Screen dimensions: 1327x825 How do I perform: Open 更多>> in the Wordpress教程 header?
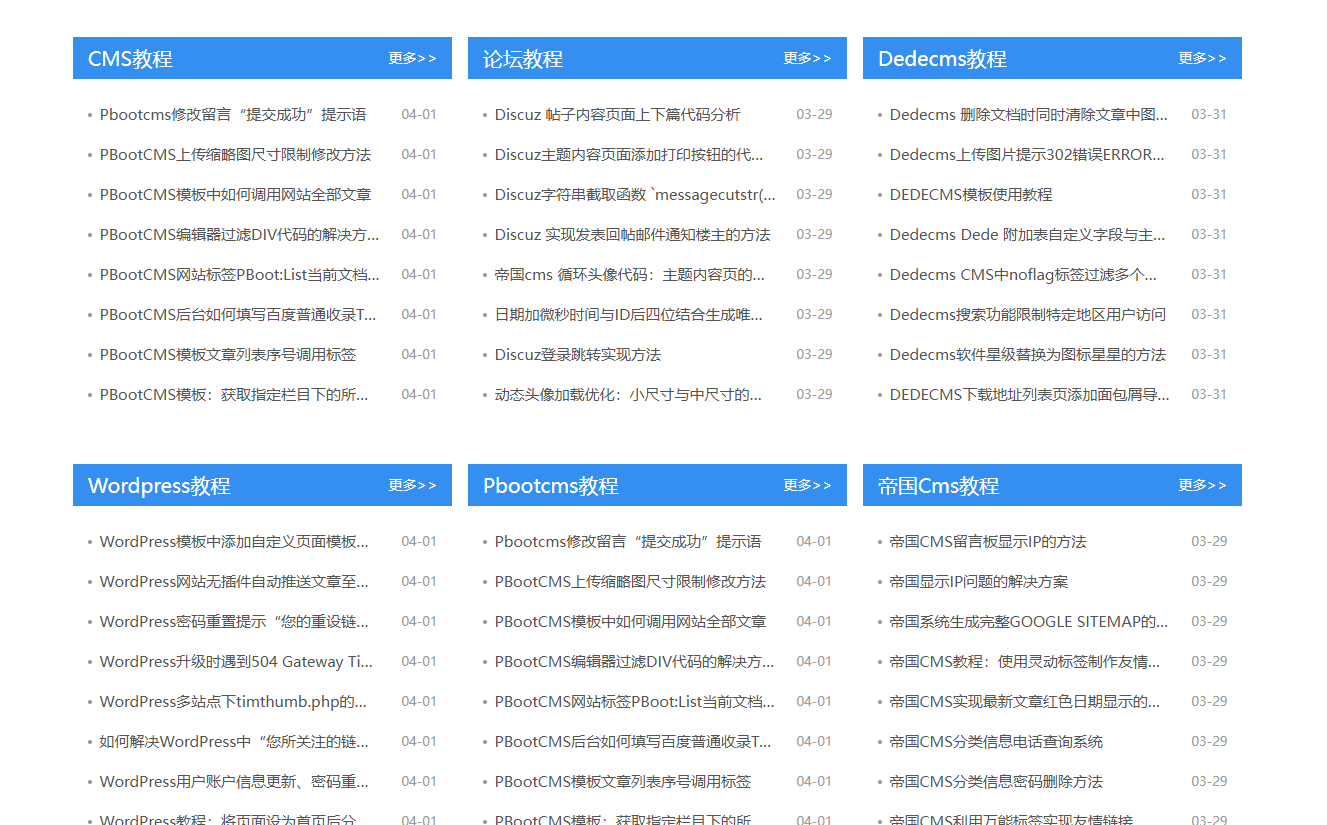coord(412,485)
